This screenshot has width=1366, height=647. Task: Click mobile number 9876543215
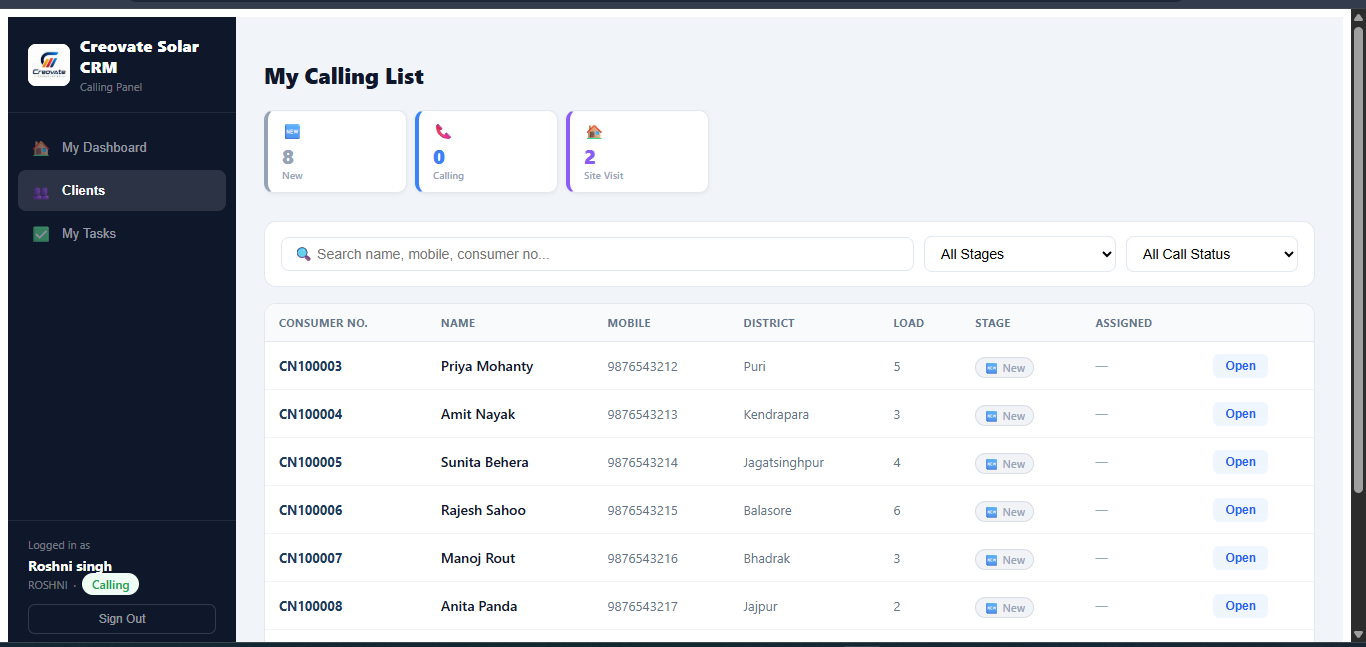tap(642, 510)
